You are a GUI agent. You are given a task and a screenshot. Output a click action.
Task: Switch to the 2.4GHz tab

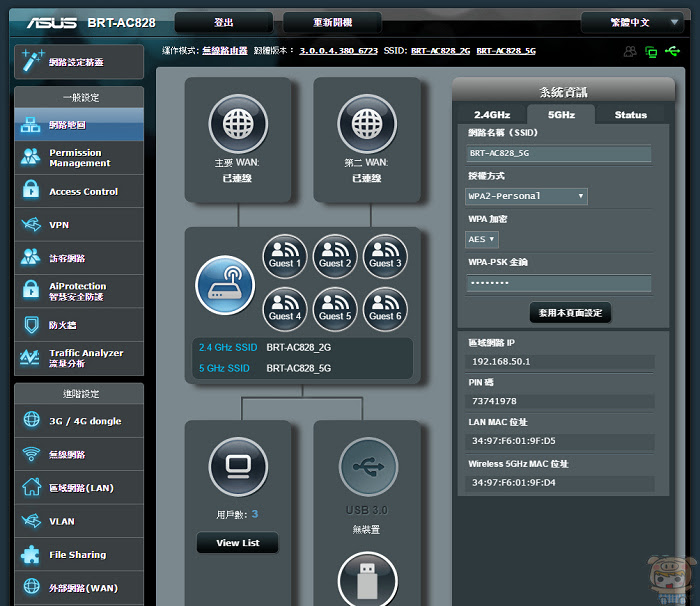coord(492,115)
